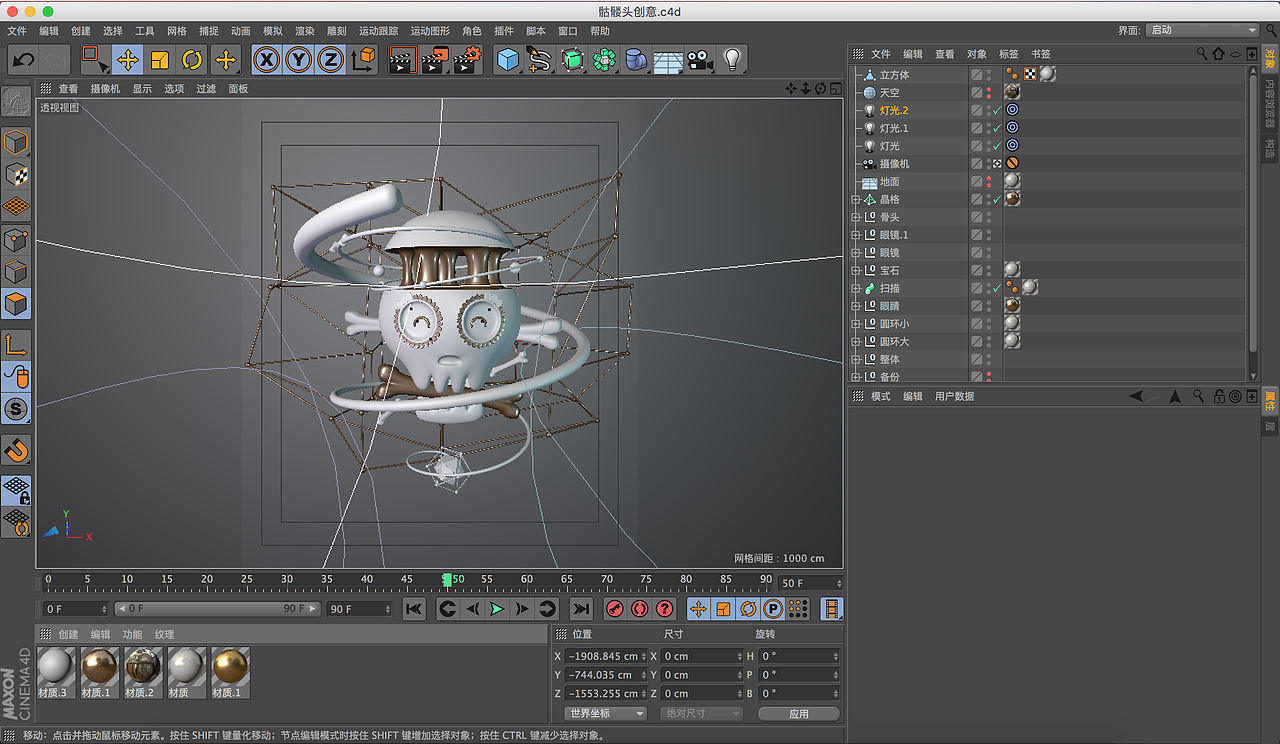Image resolution: width=1280 pixels, height=744 pixels.
Task: Click the timeline playhead at frame 50
Action: pyautogui.click(x=448, y=580)
